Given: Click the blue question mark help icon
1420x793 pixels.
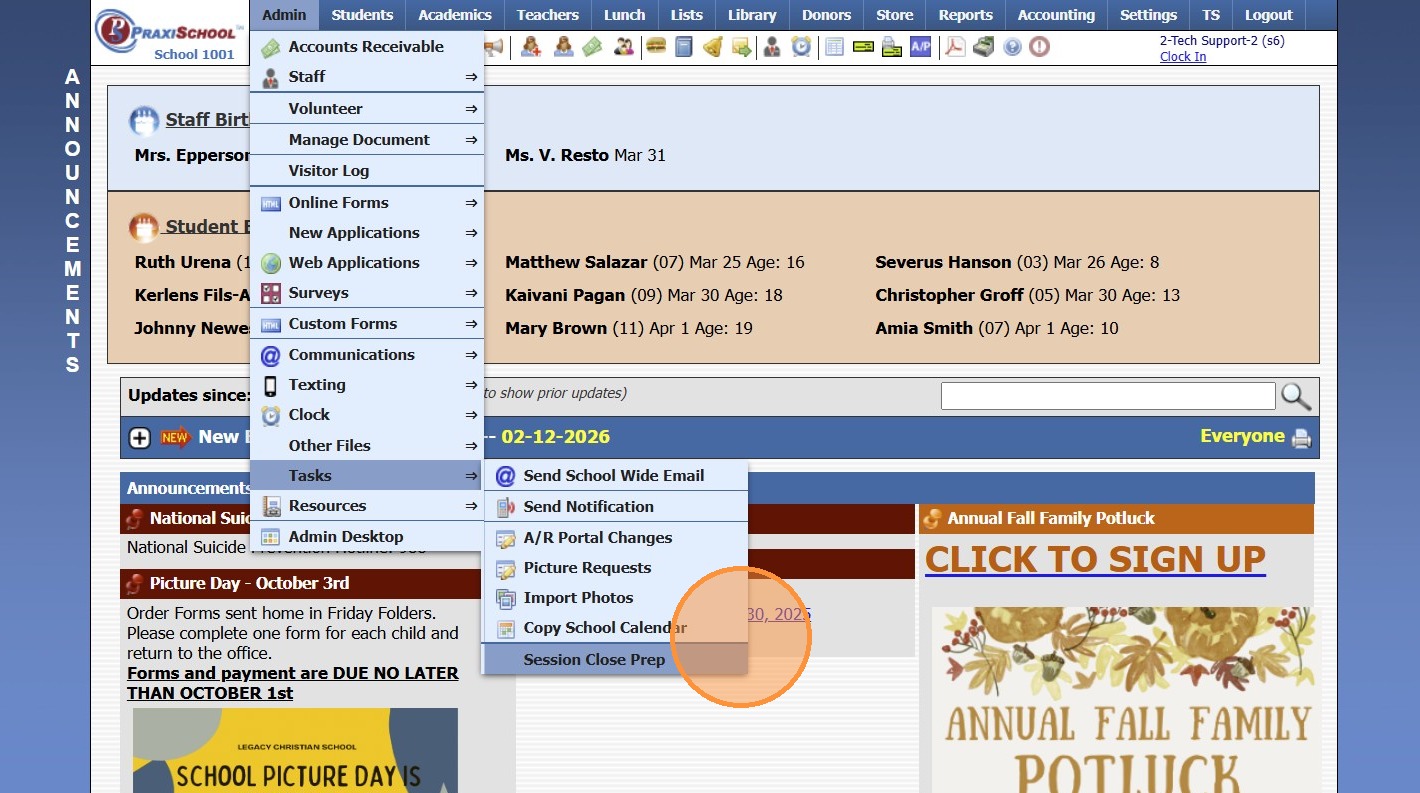Looking at the screenshot, I should (1012, 46).
